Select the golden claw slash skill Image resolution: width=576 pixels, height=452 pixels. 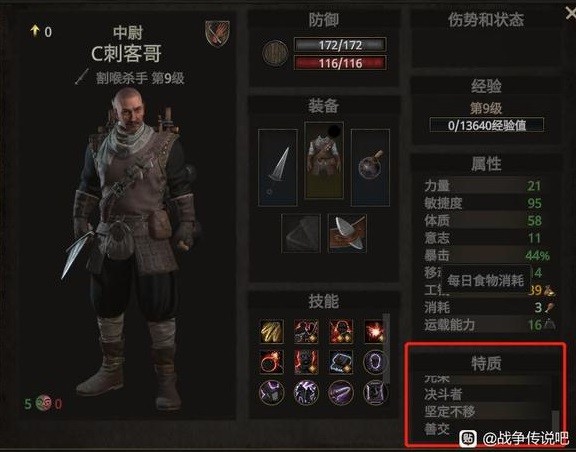tap(272, 331)
